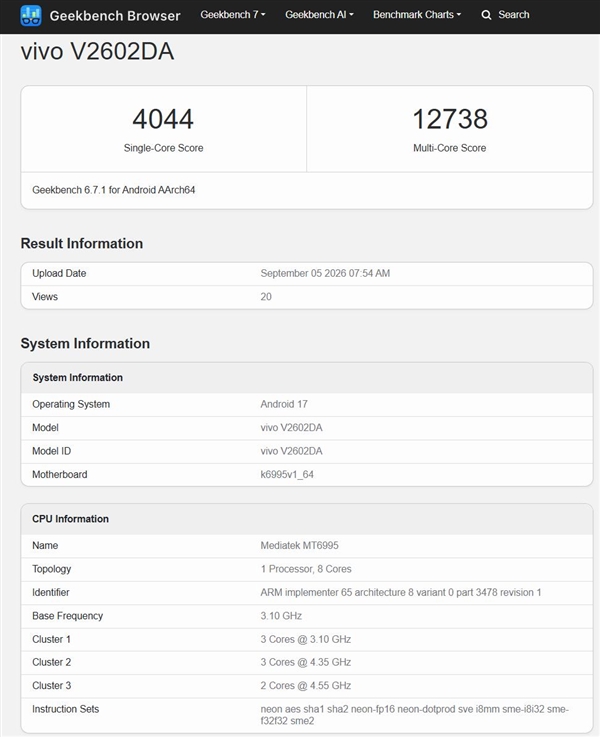The height and width of the screenshot is (737, 600).
Task: Click the single-core score 4044
Action: tap(163, 118)
